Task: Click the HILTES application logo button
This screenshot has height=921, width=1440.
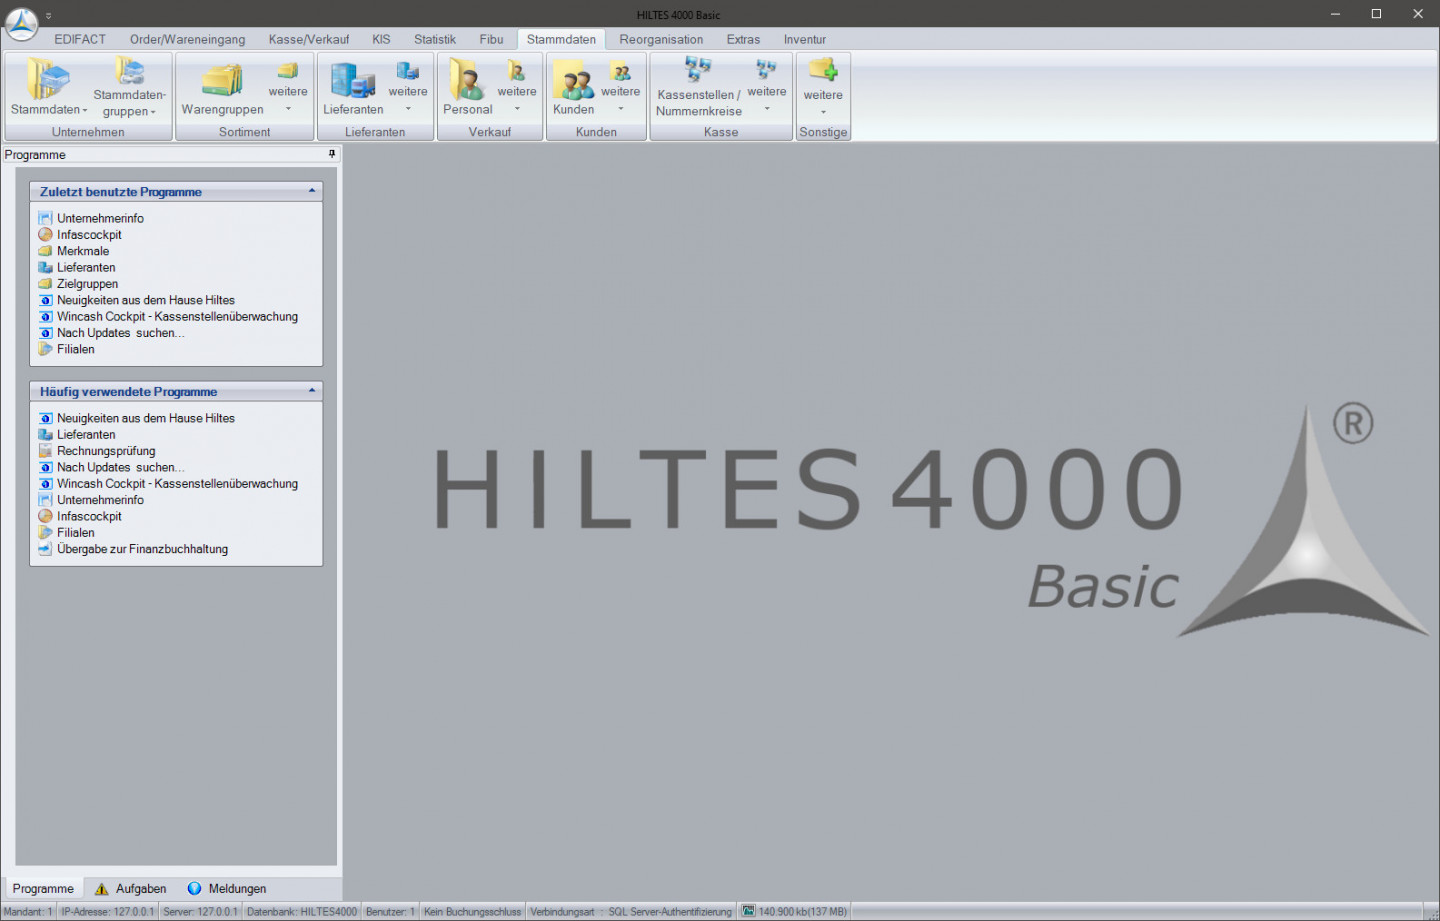Action: point(21,23)
